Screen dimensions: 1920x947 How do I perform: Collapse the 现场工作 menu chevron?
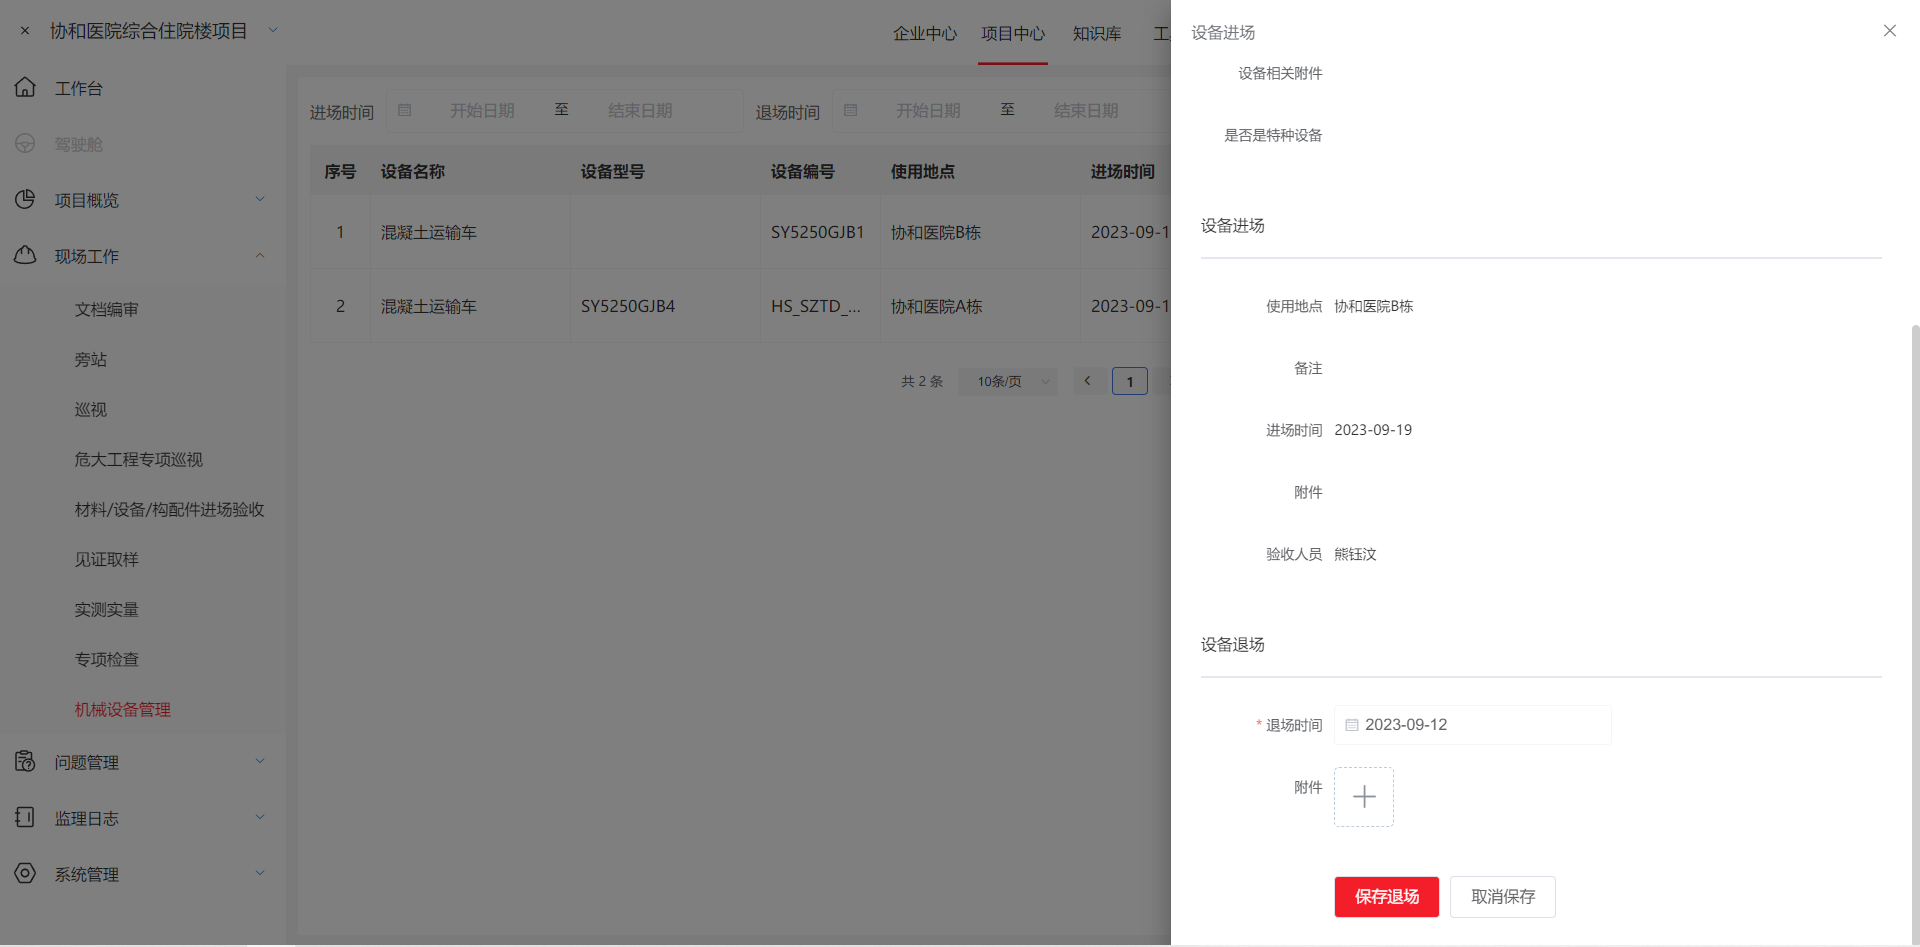pyautogui.click(x=260, y=256)
